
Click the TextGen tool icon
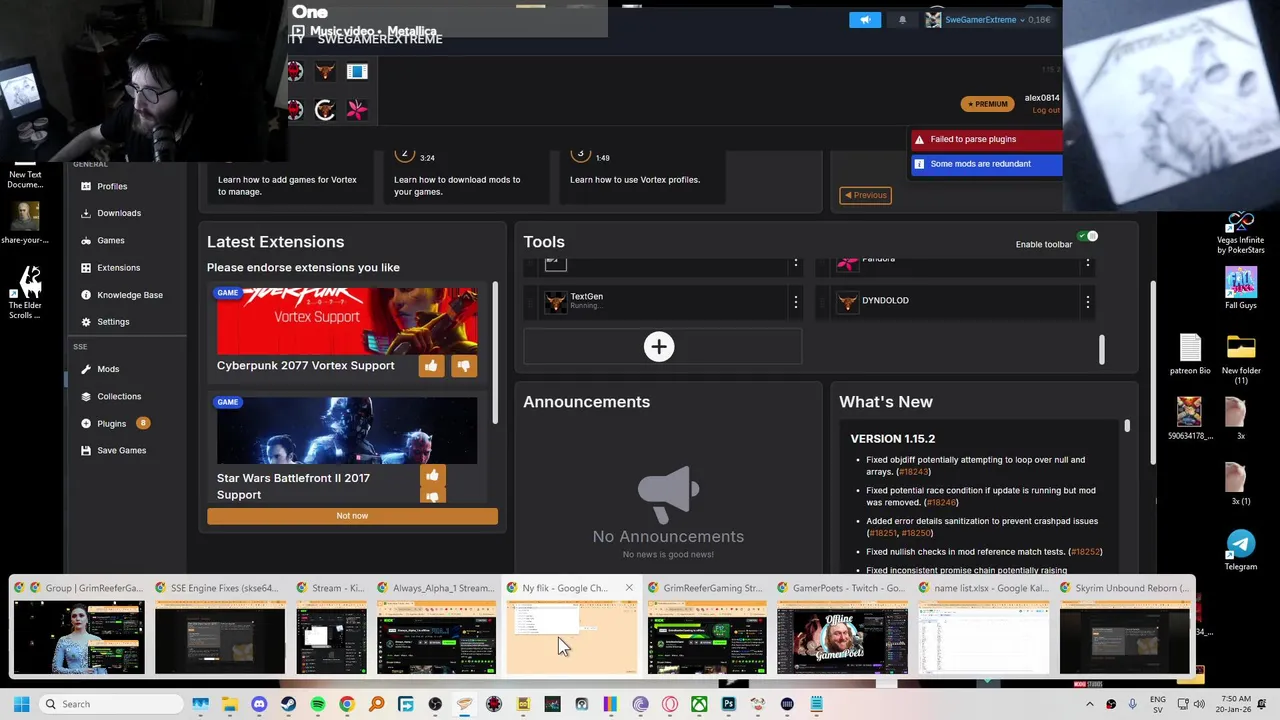(555, 301)
